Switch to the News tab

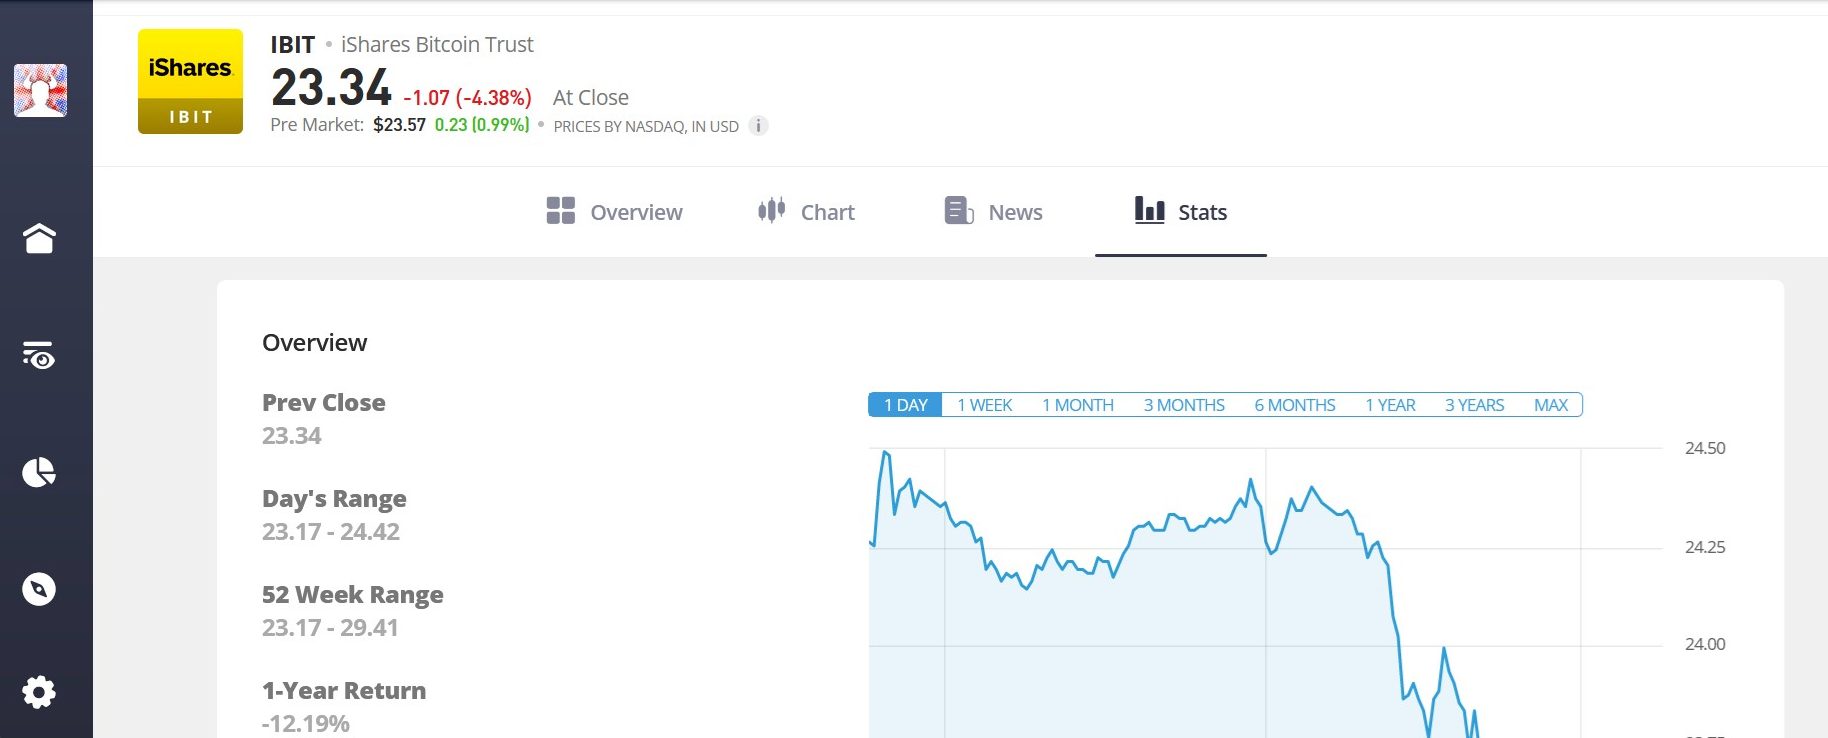993,211
